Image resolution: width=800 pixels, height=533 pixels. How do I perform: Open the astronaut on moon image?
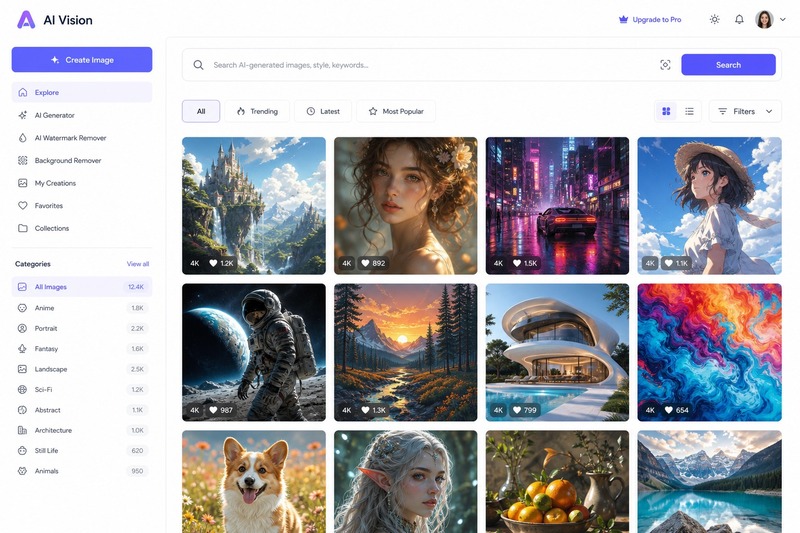point(254,352)
